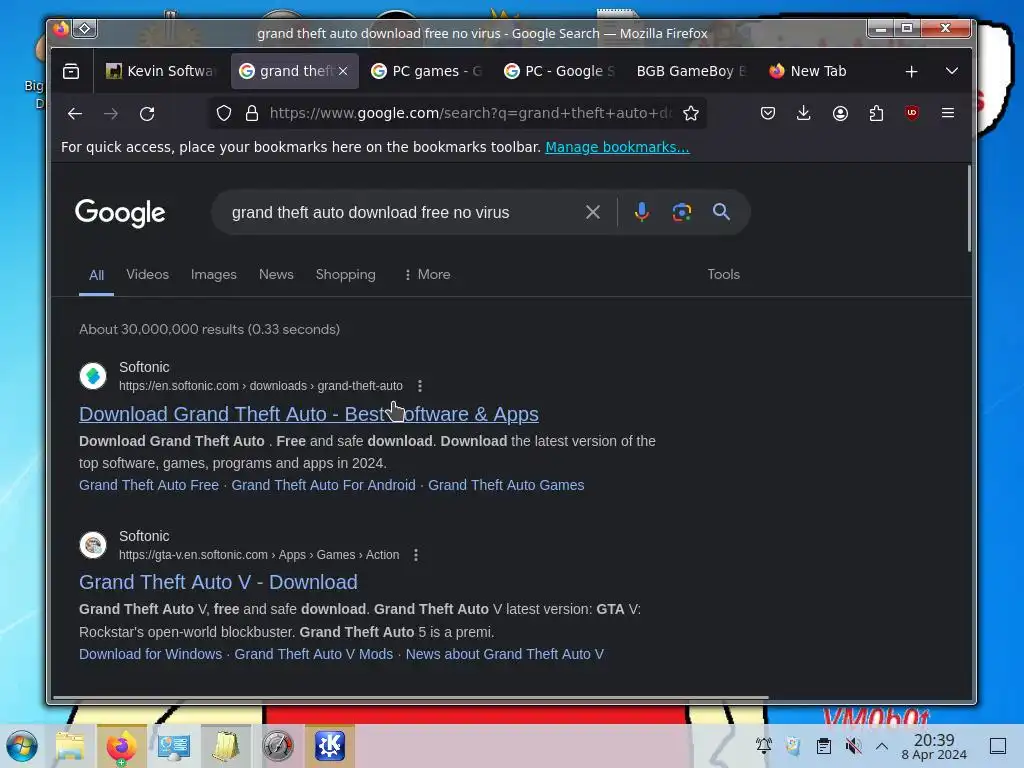List all tabs dropdown arrow
1024x768 pixels.
(x=952, y=71)
